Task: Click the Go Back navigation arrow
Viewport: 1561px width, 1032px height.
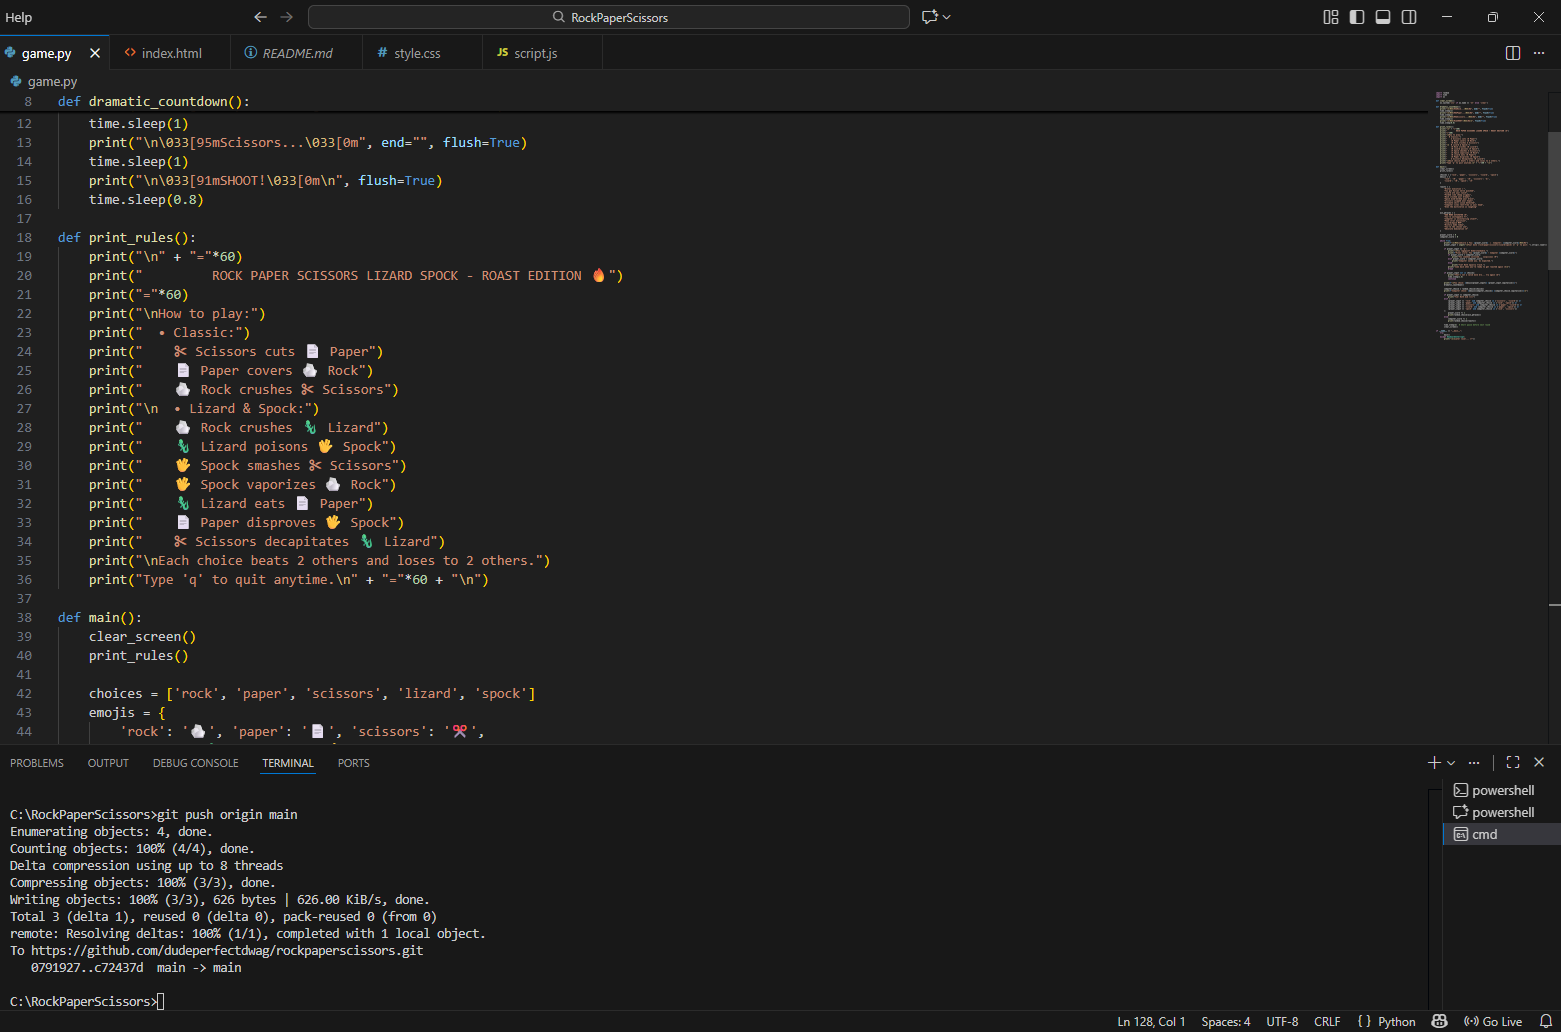Action: pyautogui.click(x=260, y=17)
